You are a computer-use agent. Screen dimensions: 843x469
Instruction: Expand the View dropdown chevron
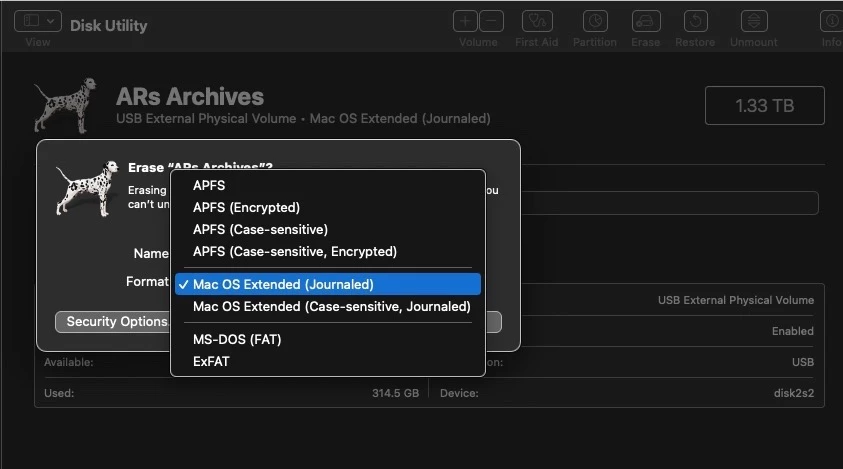pyautogui.click(x=51, y=21)
